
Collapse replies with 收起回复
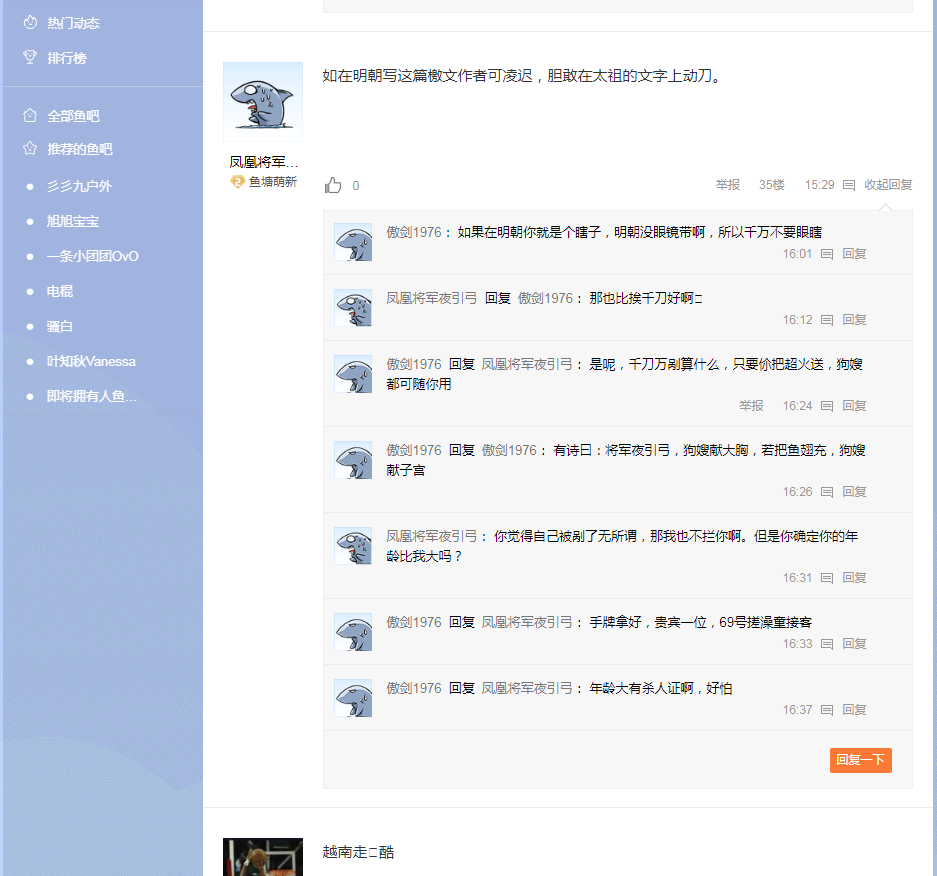(888, 185)
